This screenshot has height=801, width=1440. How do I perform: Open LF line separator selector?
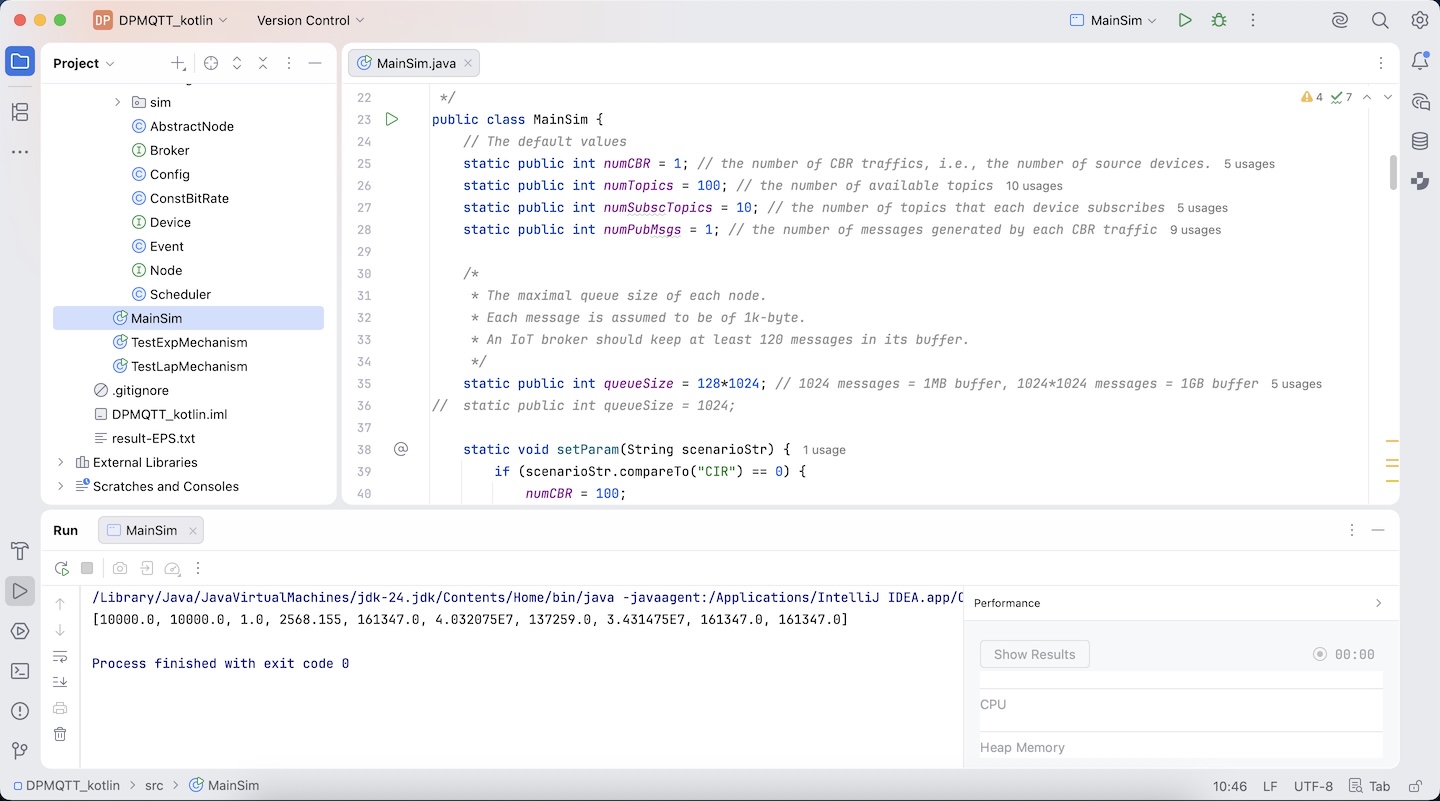click(x=1270, y=786)
